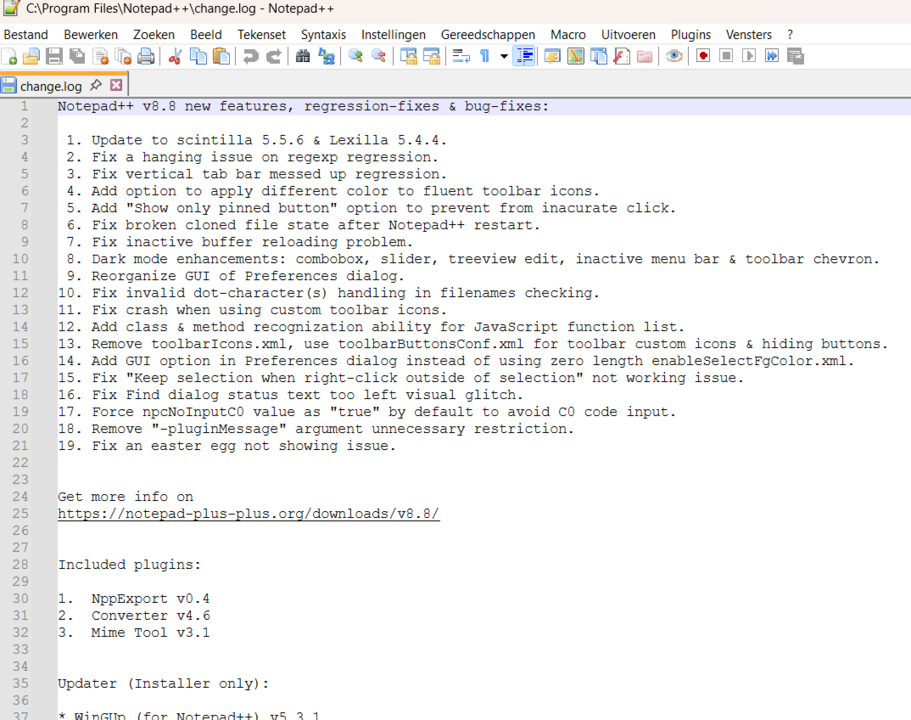
Task: Toggle the Document Map panel icon
Action: 575,56
